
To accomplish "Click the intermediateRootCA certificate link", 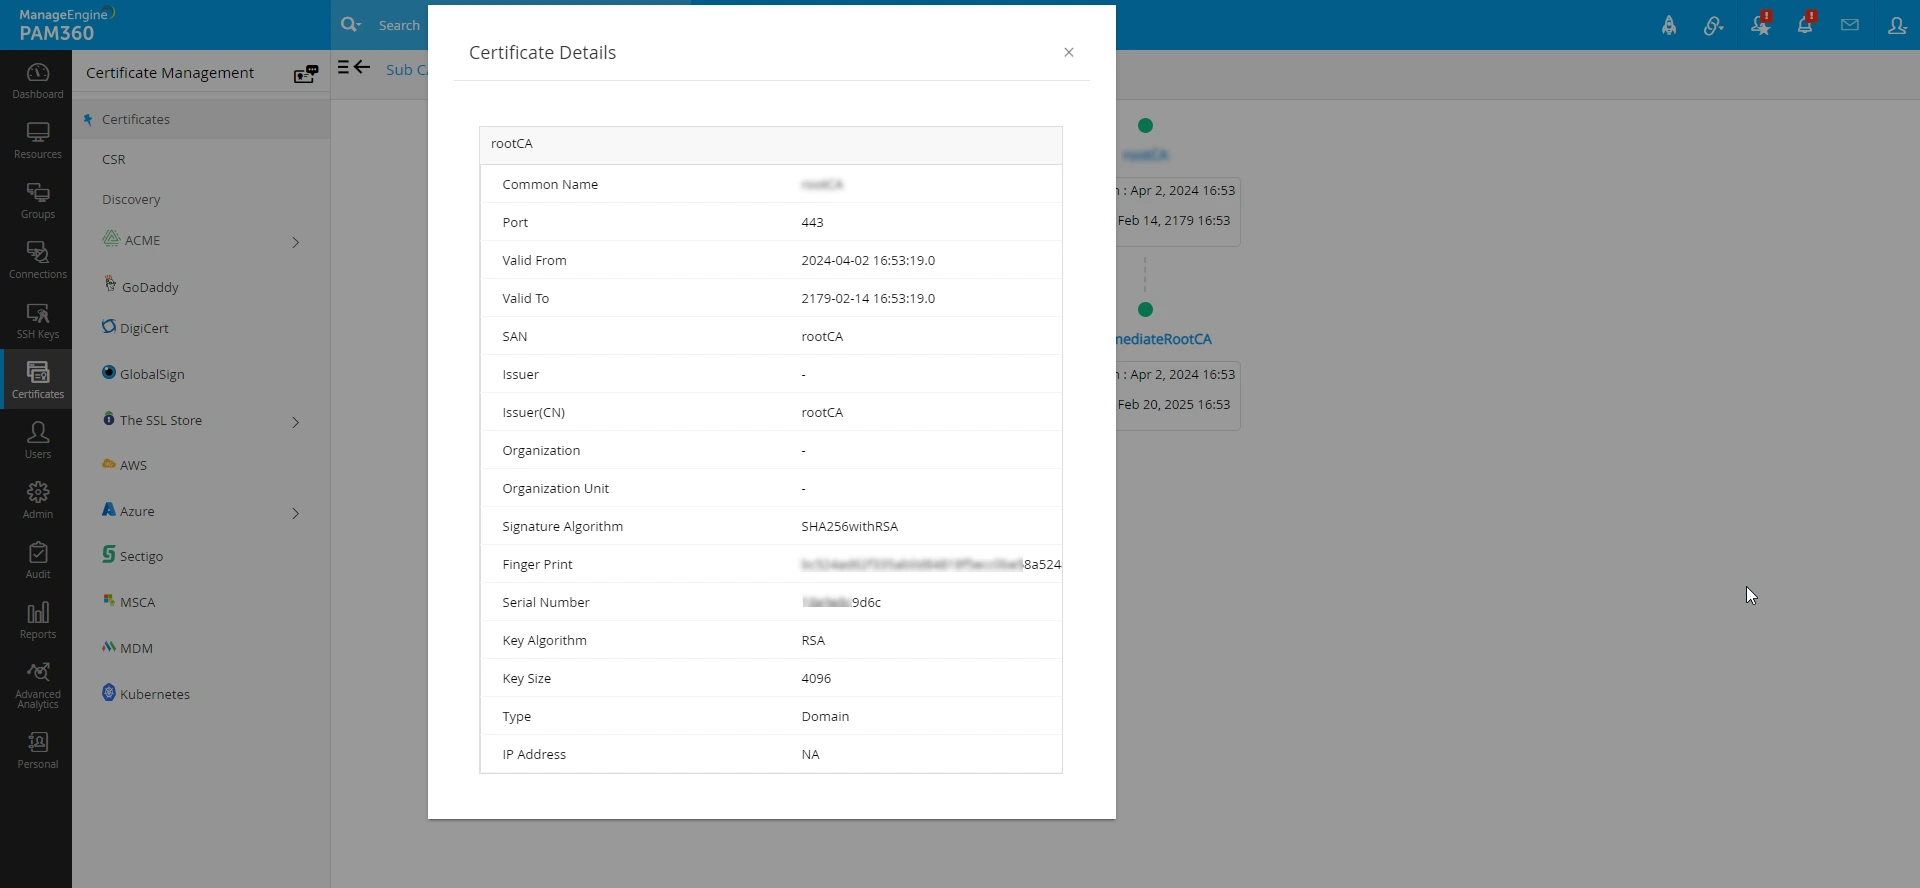I will [x=1164, y=339].
